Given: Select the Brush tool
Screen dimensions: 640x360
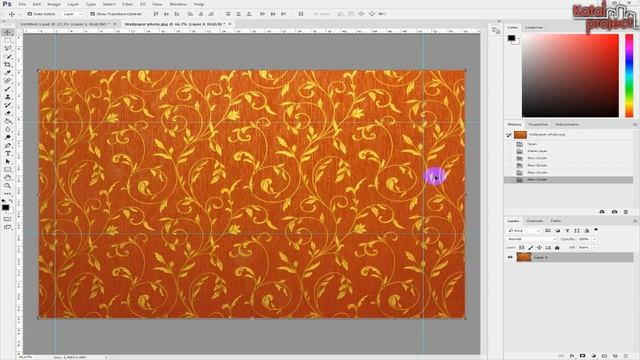Looking at the screenshot, I should pyautogui.click(x=8, y=89).
